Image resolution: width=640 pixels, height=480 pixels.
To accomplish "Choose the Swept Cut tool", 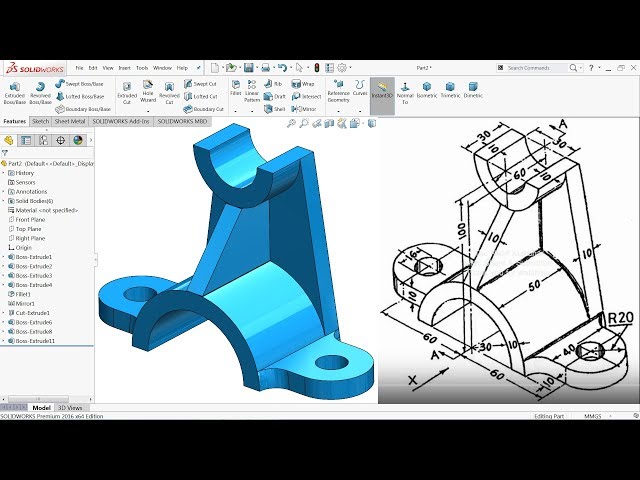I will point(200,84).
